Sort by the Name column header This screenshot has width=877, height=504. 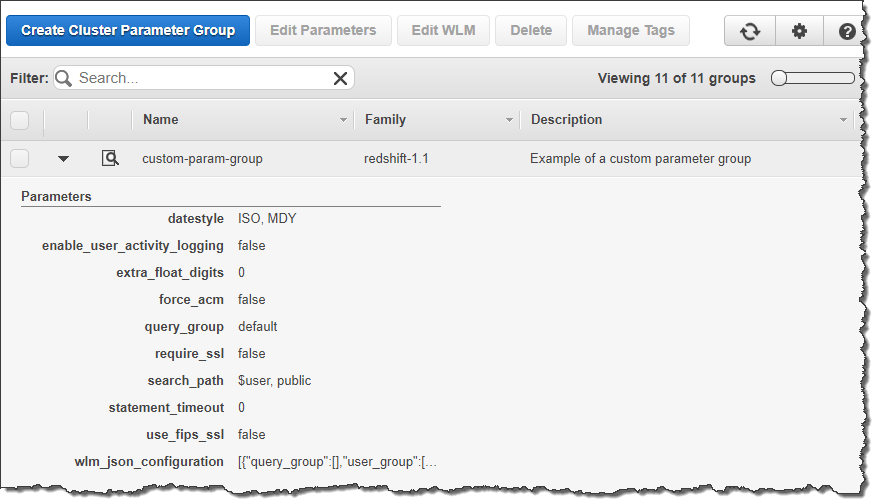coord(161,120)
